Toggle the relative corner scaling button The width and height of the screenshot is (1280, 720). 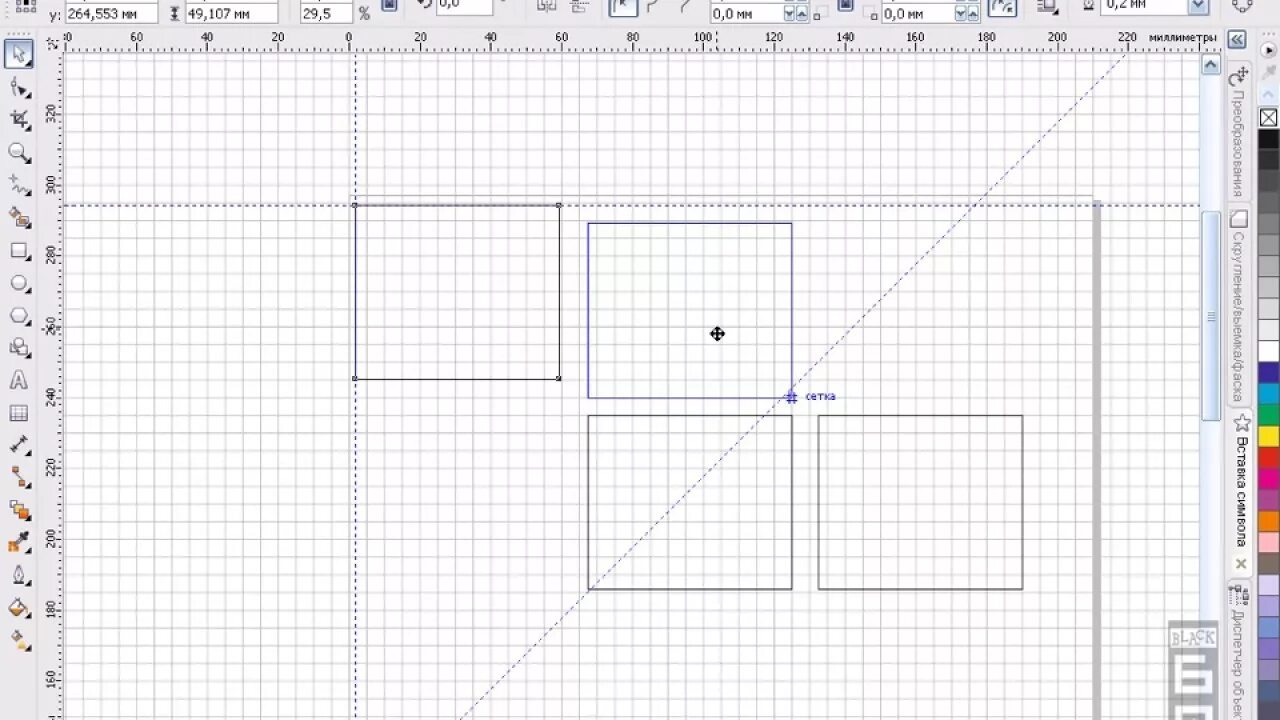pos(1002,7)
